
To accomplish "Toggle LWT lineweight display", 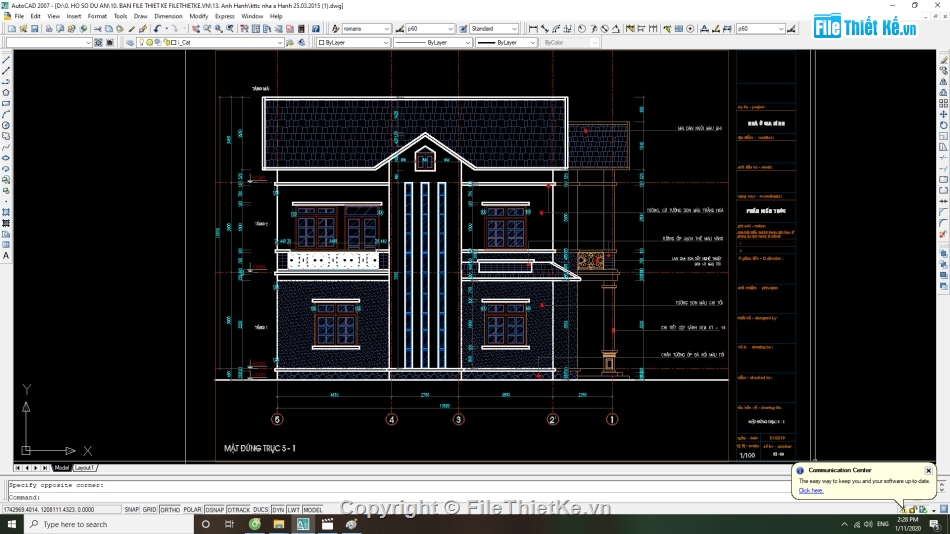I will (294, 510).
